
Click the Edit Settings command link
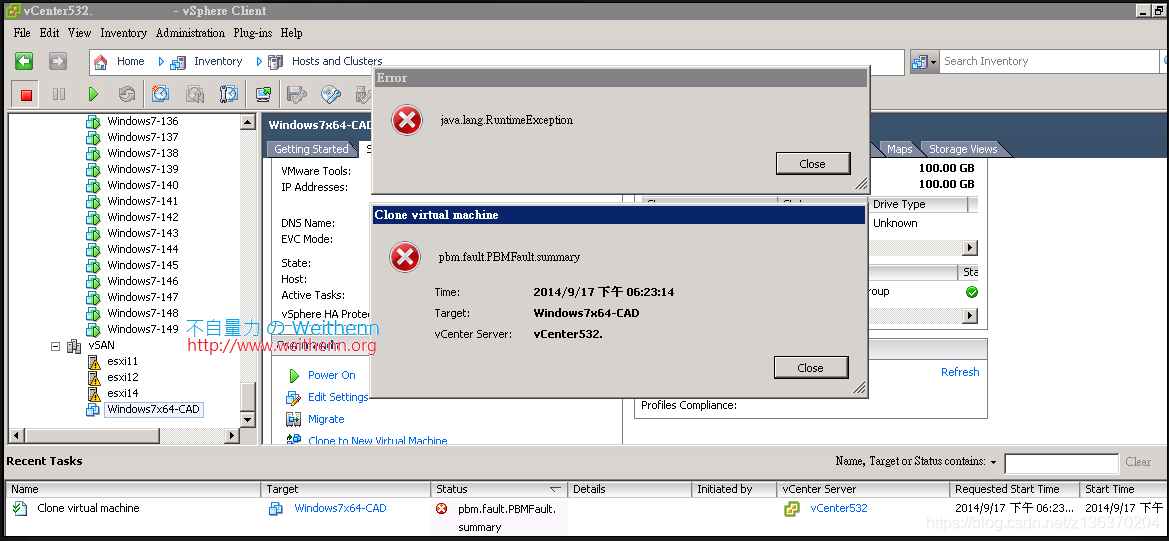(338, 397)
